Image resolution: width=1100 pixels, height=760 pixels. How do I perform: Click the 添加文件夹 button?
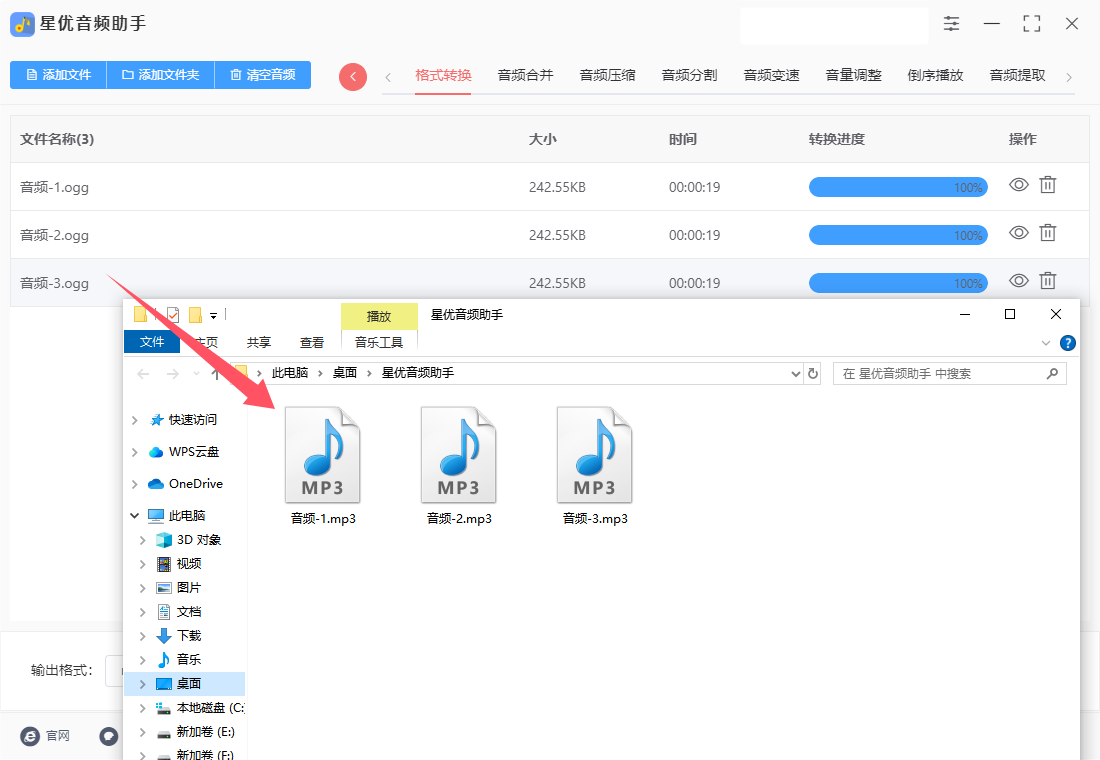[160, 74]
